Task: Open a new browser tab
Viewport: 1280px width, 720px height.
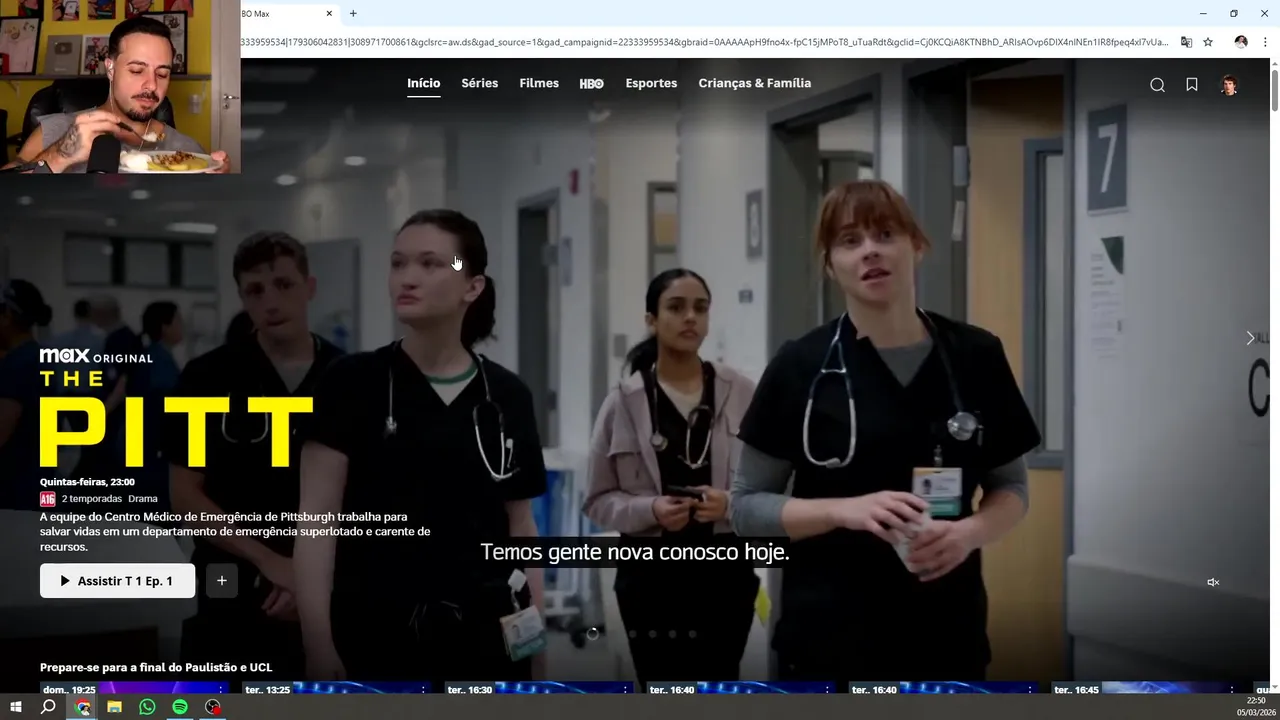Action: click(x=353, y=13)
